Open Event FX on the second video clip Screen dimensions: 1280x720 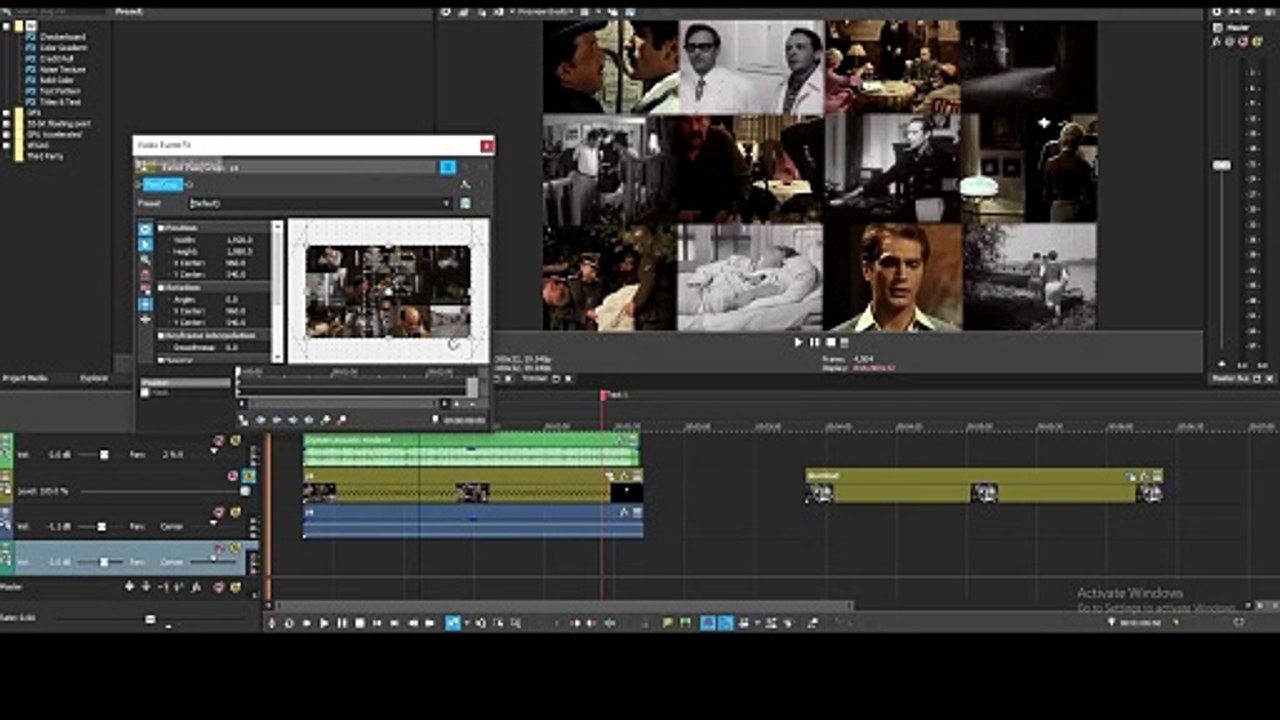[1144, 477]
